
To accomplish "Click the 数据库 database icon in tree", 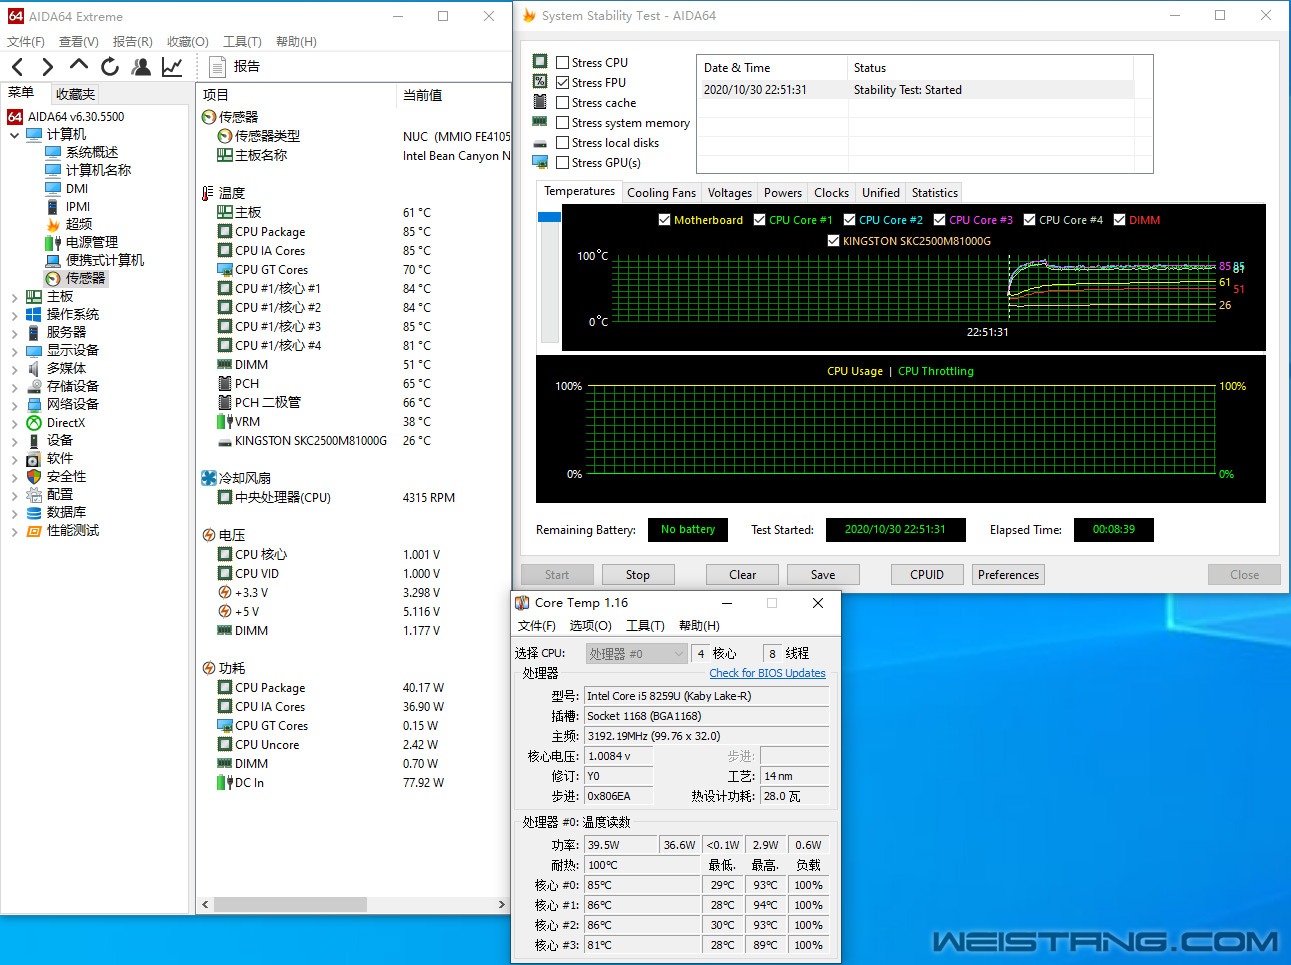I will click(34, 513).
